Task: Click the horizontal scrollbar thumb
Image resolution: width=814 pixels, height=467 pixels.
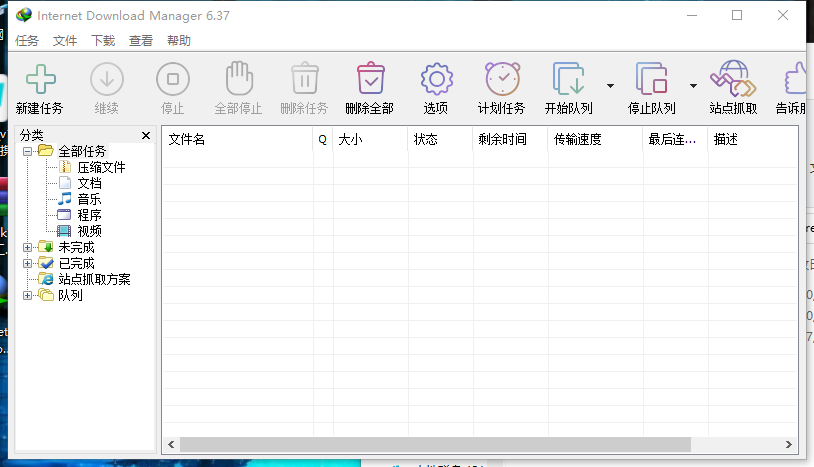Action: pos(435,445)
